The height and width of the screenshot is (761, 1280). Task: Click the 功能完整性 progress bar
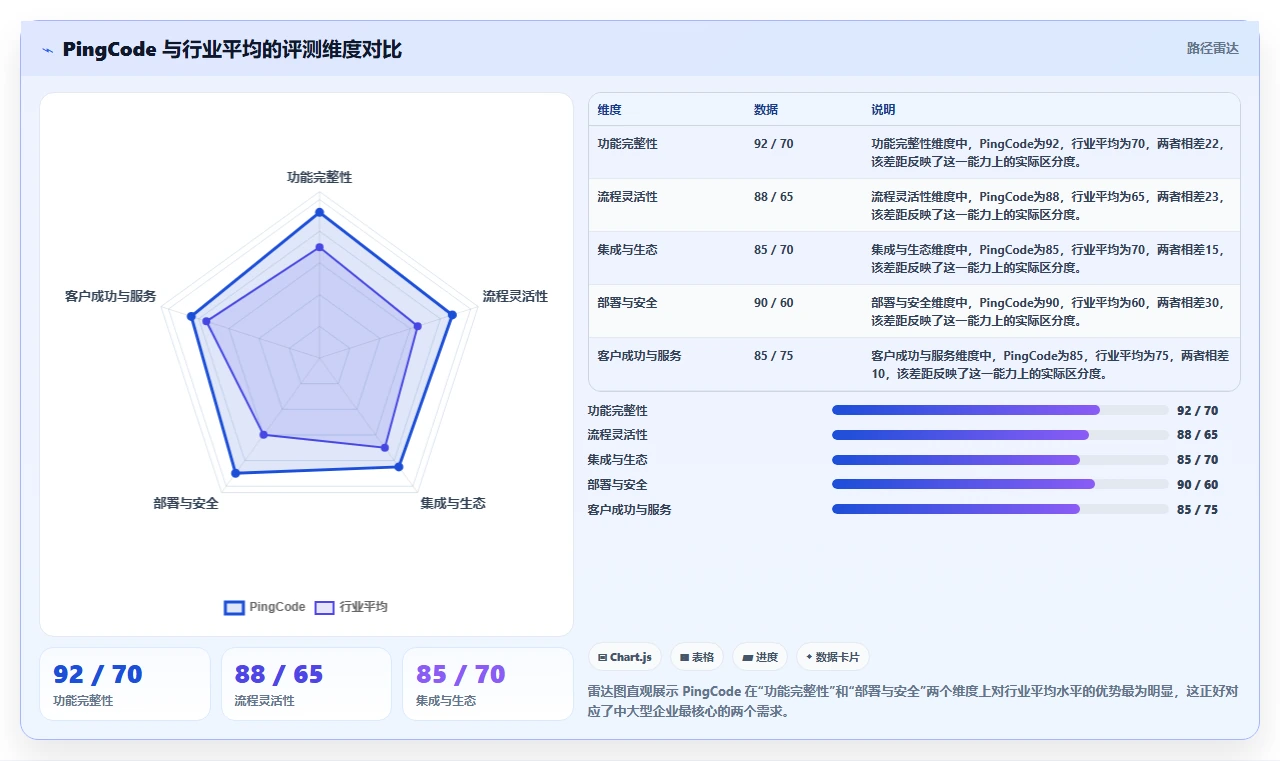(x=1000, y=410)
